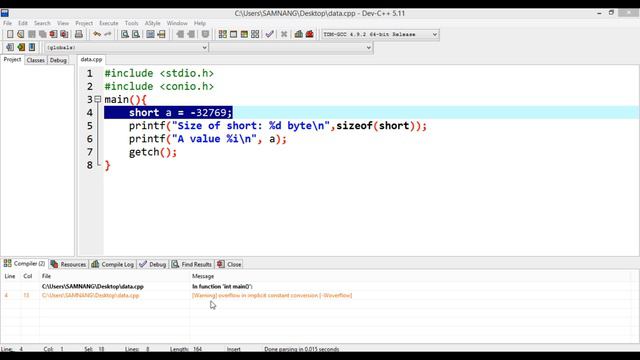Open the Edit menu
Image resolution: width=640 pixels, height=360 pixels.
pos(23,23)
